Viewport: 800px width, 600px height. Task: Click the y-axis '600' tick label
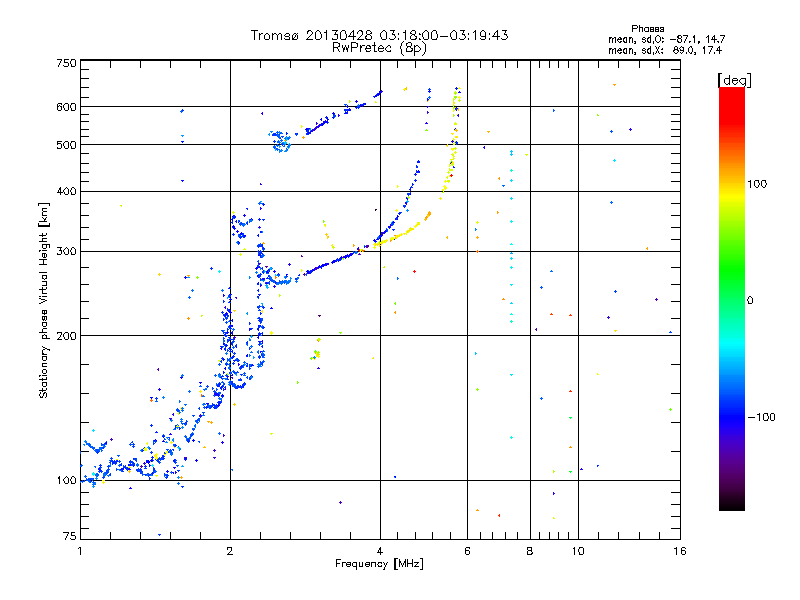tap(66, 107)
